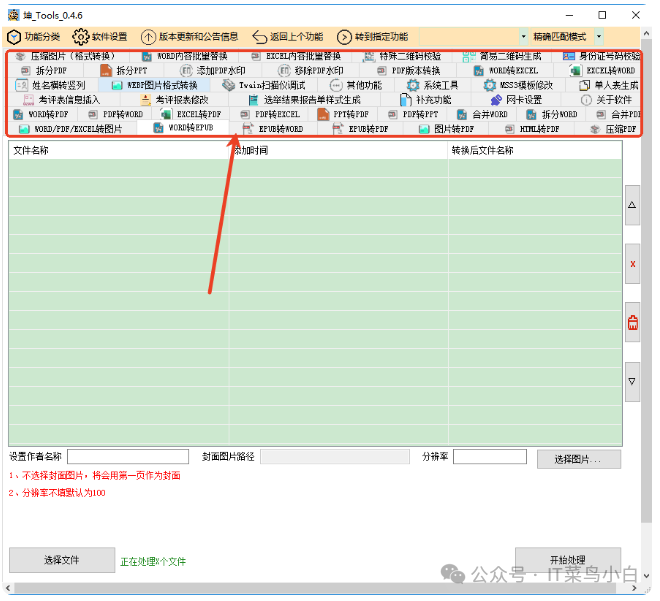Click the 返回上个功能 back arrow icon

pyautogui.click(x=259, y=37)
